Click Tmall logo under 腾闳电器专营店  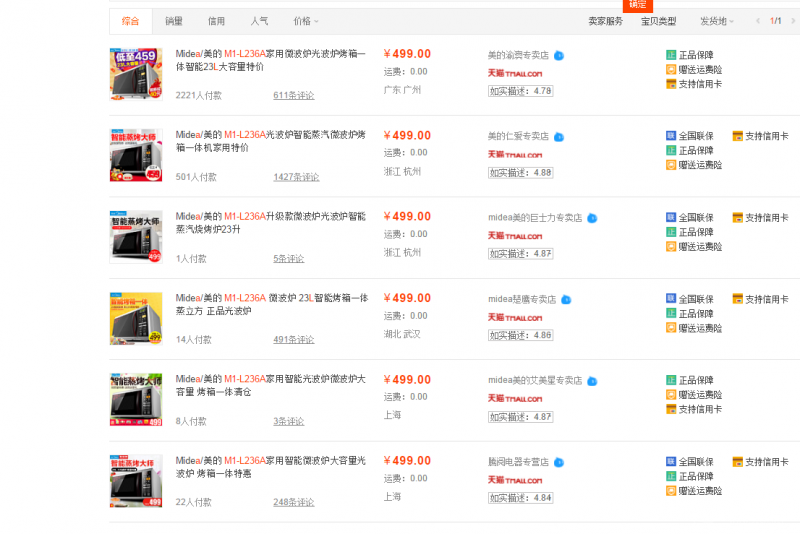[515, 480]
